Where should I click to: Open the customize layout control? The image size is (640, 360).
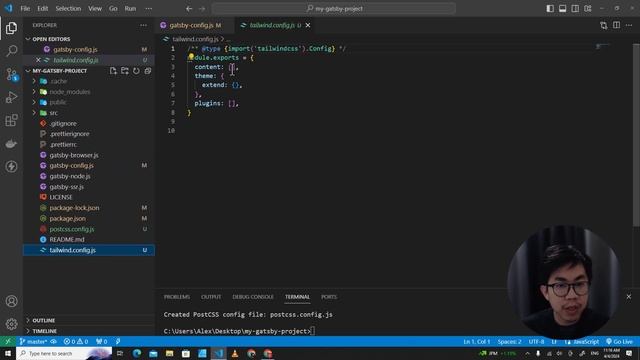point(588,9)
